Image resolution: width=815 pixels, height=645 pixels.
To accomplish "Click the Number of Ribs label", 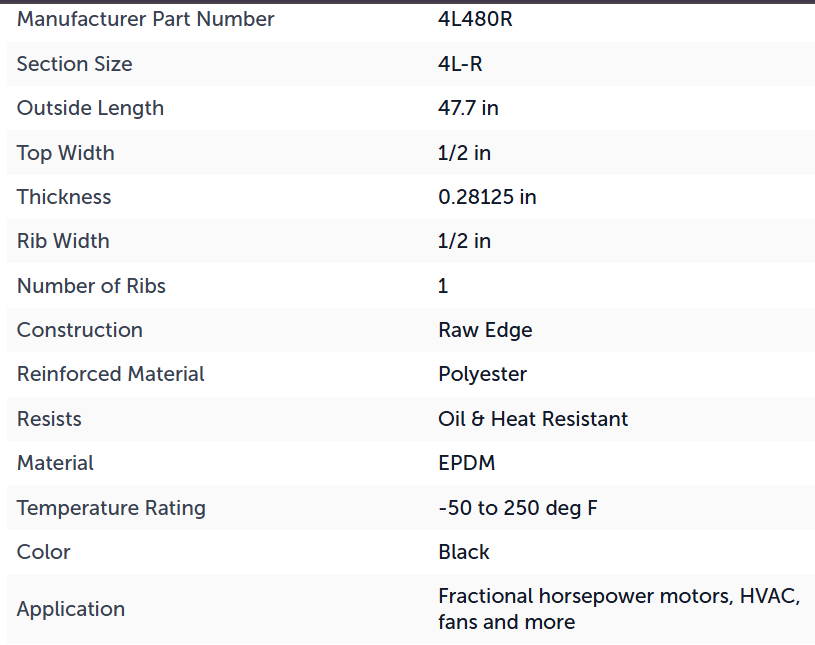I will (91, 286).
